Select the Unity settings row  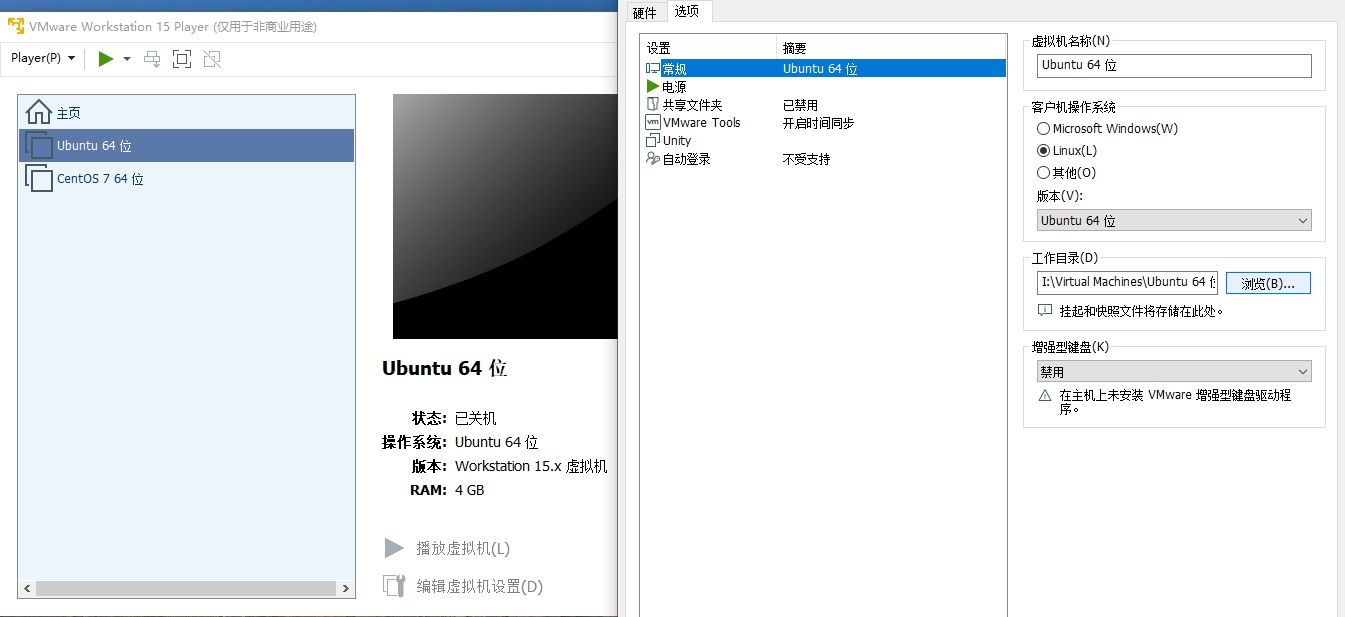pyautogui.click(x=823, y=141)
